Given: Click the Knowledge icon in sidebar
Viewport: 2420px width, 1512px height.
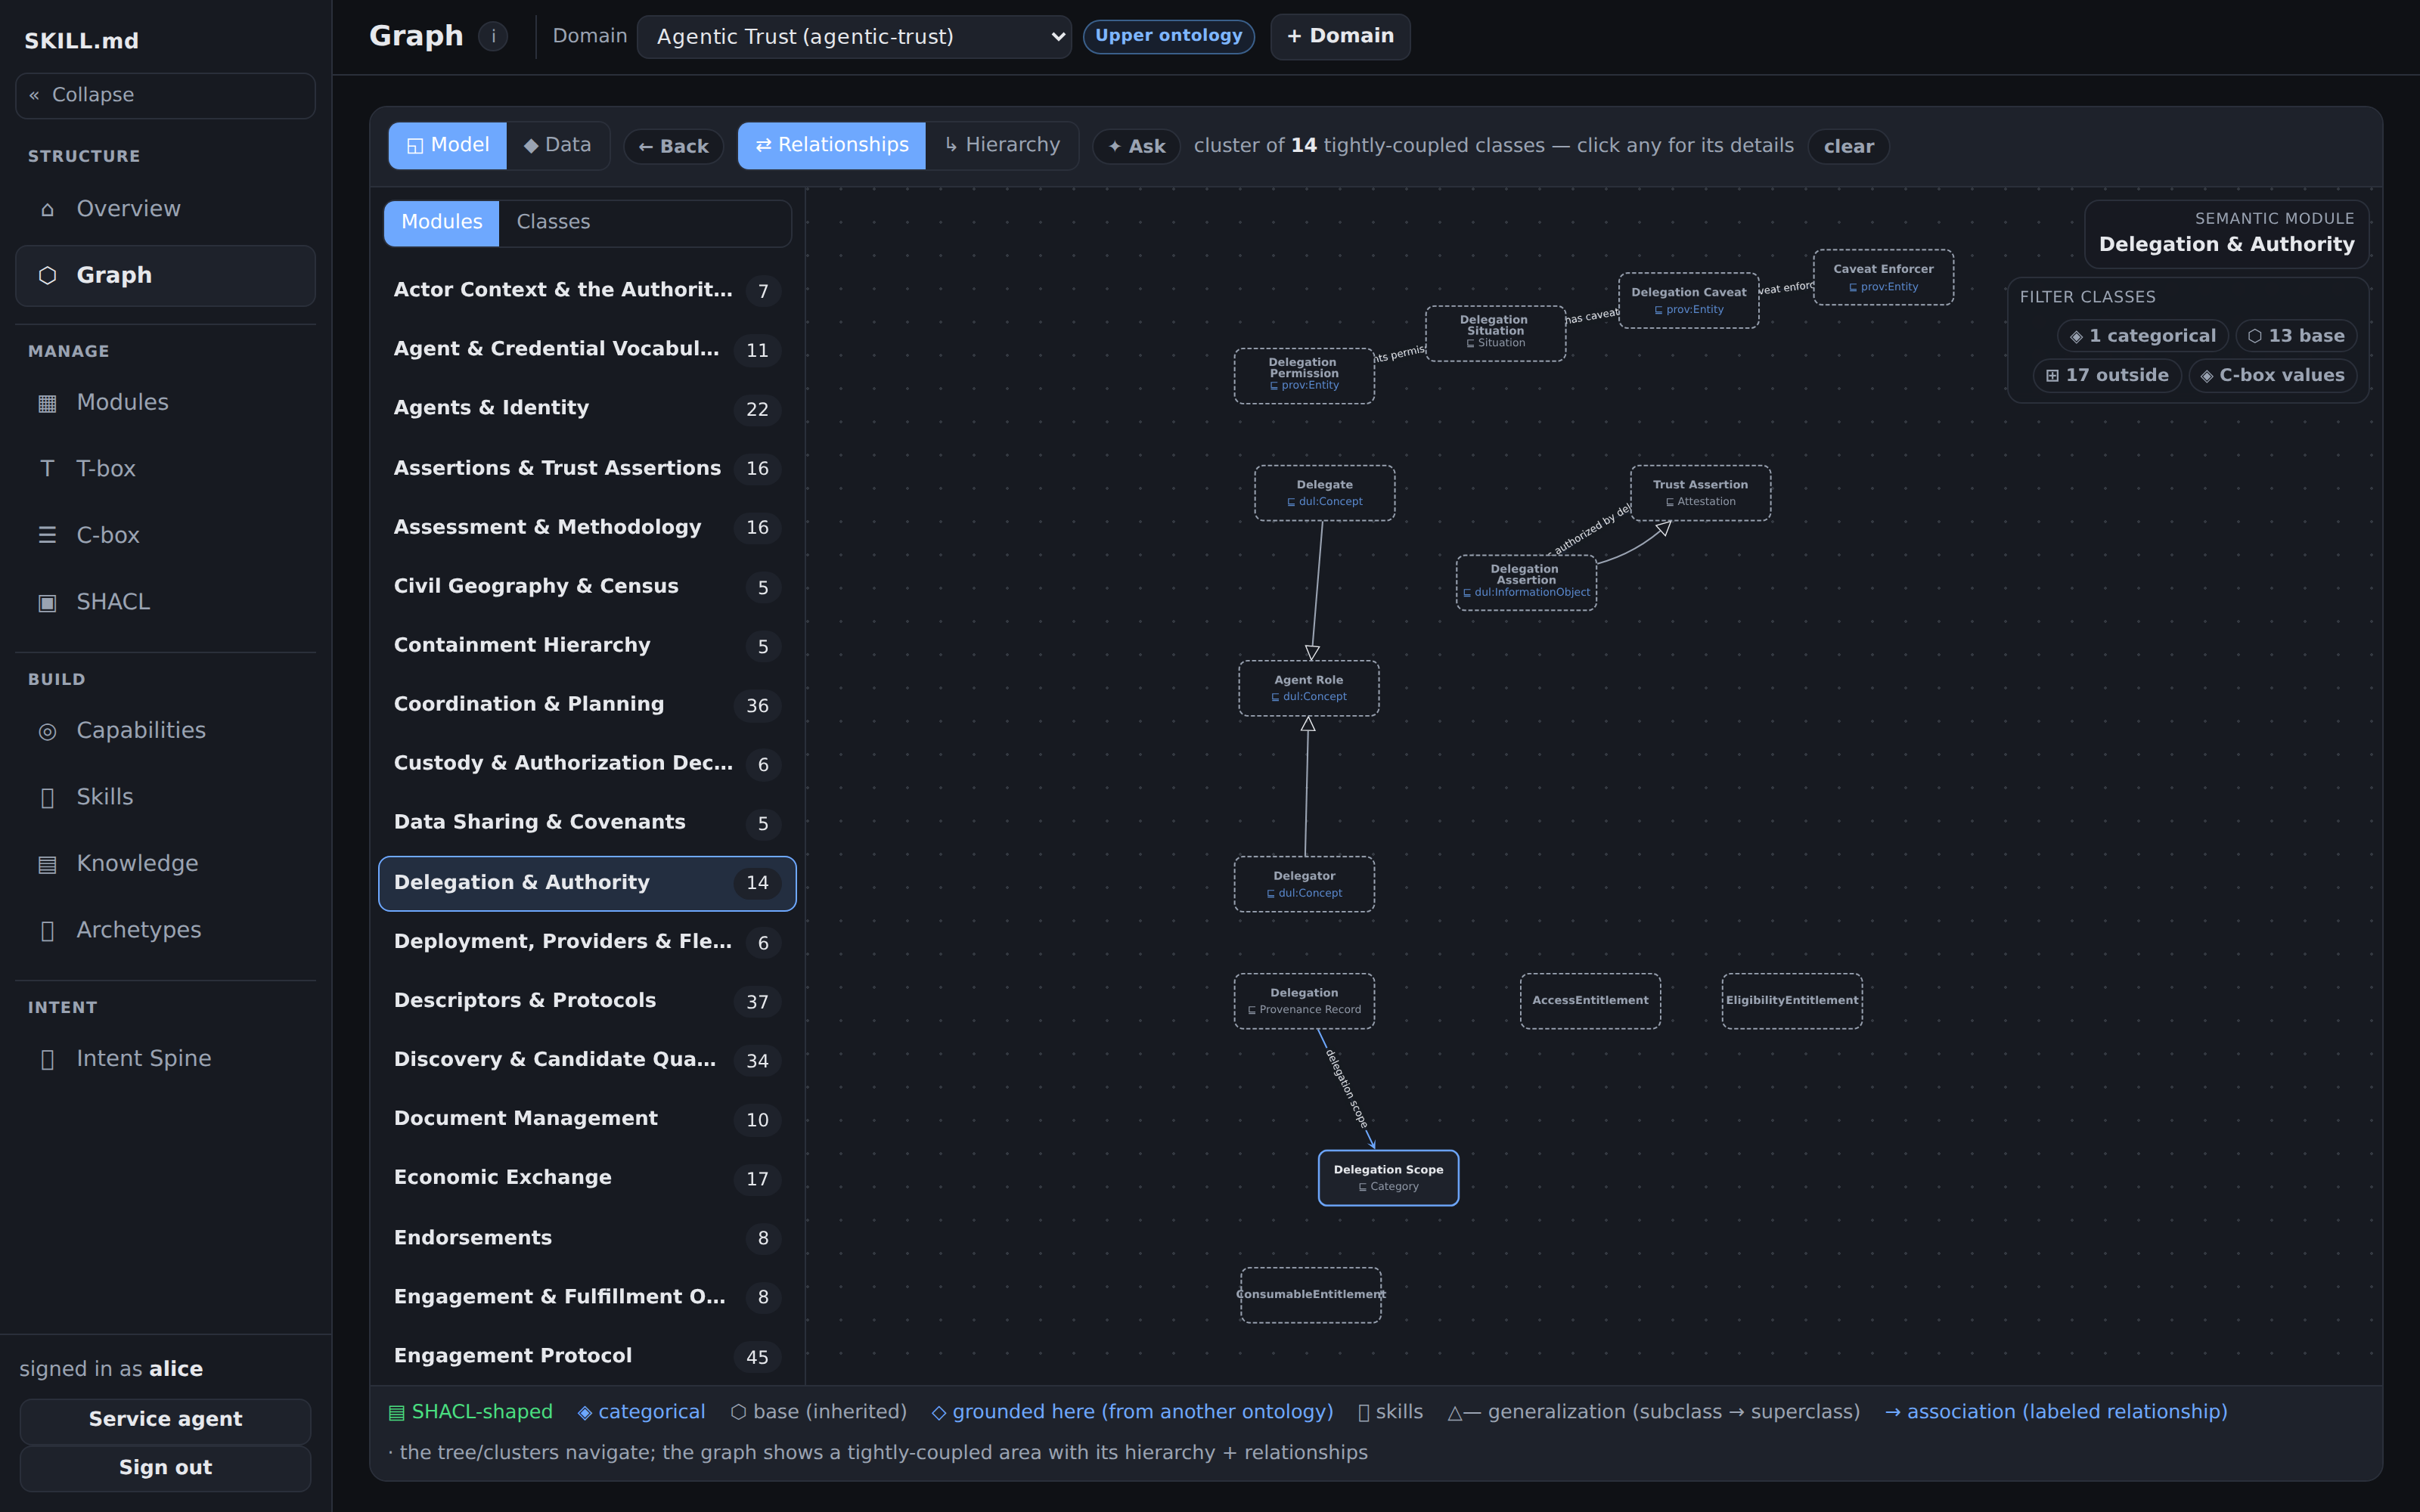Looking at the screenshot, I should coord(47,864).
